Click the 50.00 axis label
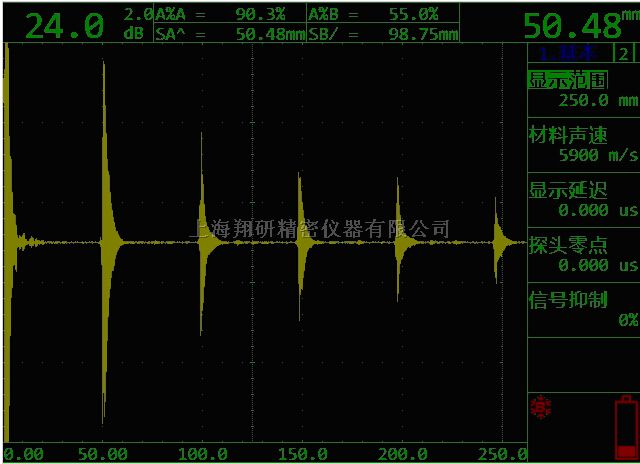 [x=103, y=454]
